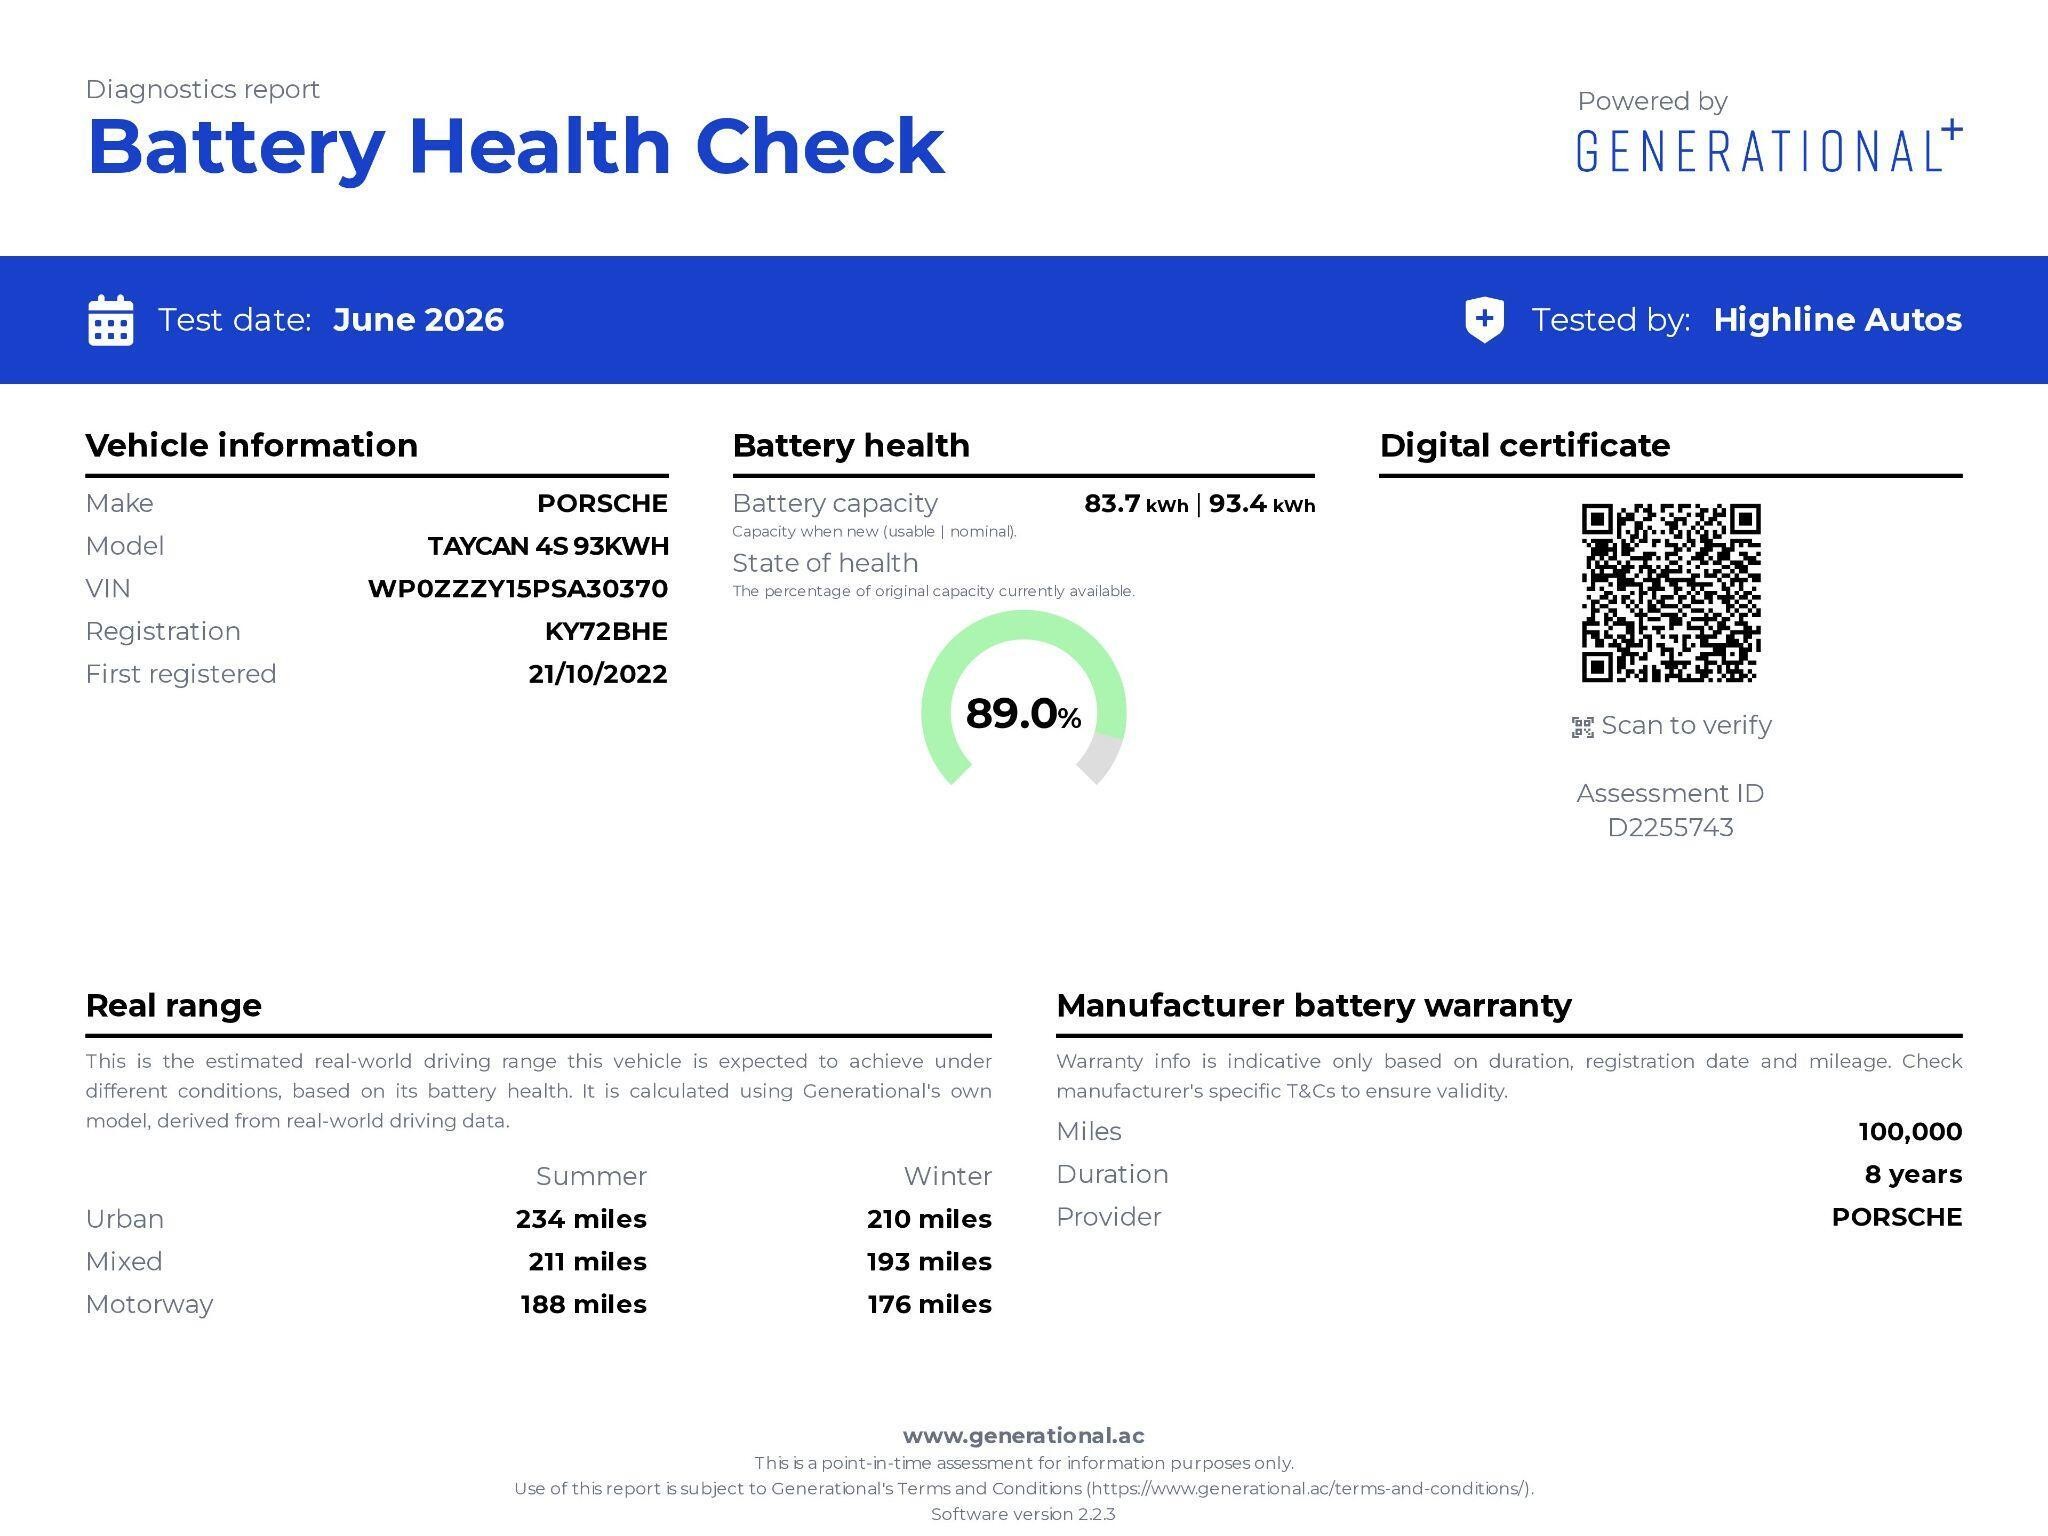Click the Summer column header
Image resolution: width=2048 pixels, height=1536 pixels.
[591, 1177]
